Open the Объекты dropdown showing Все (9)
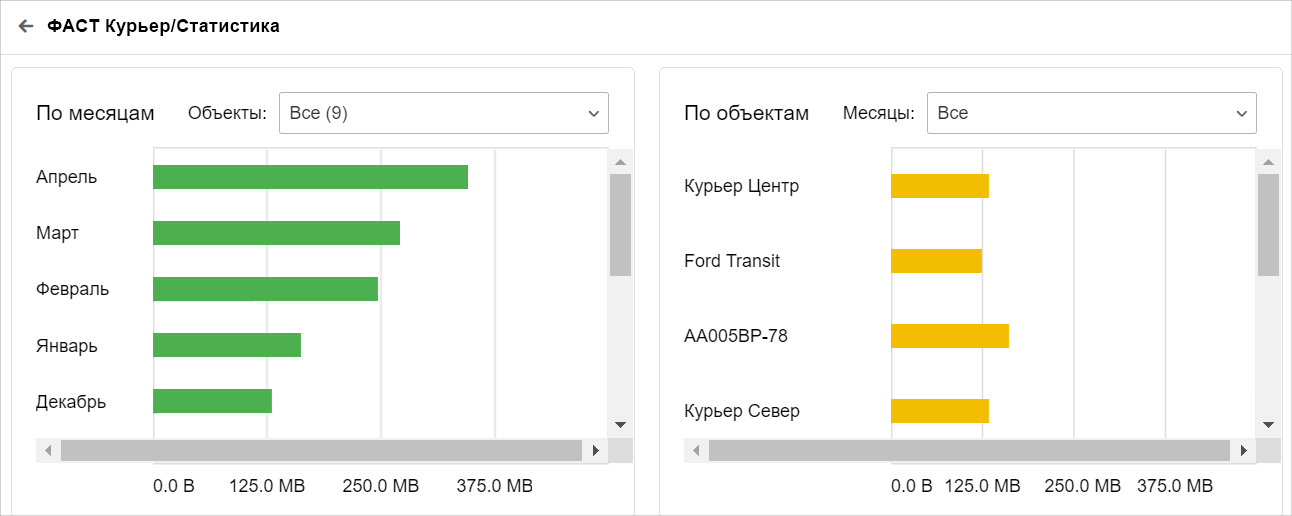Screen dimensions: 1292x516 pos(443,113)
